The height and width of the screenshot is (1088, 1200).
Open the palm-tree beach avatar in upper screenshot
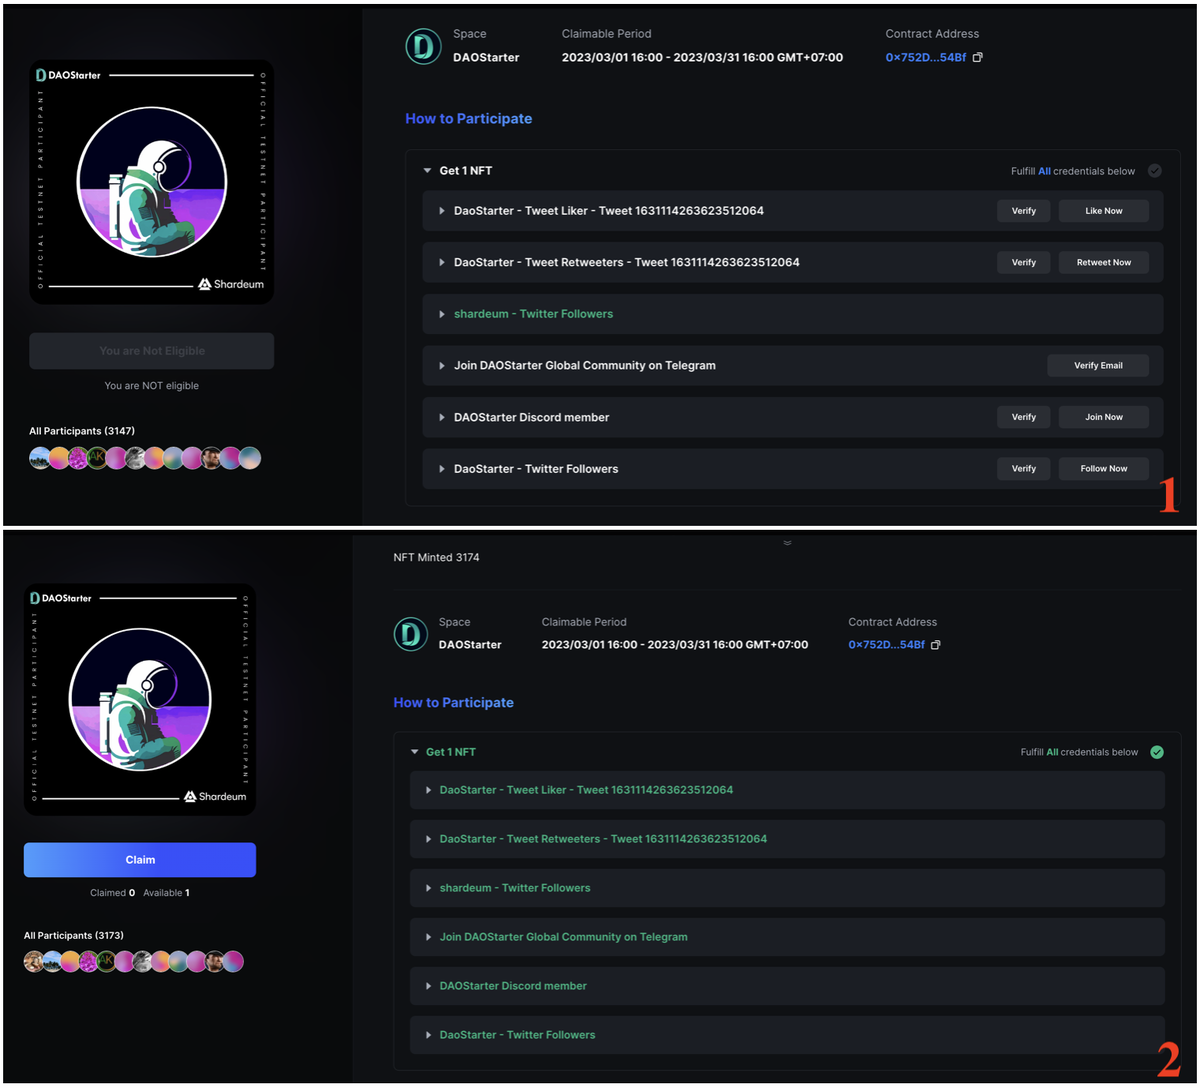(40, 457)
